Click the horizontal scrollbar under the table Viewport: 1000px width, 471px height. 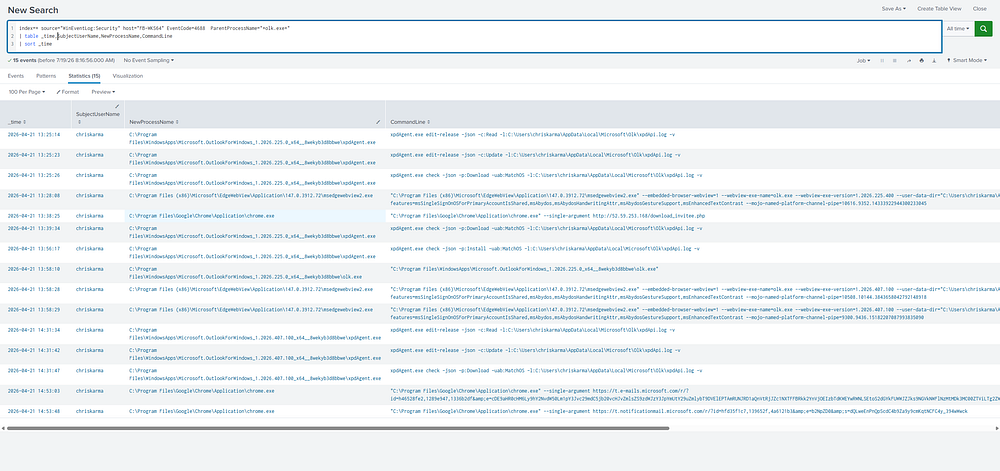click(x=338, y=428)
